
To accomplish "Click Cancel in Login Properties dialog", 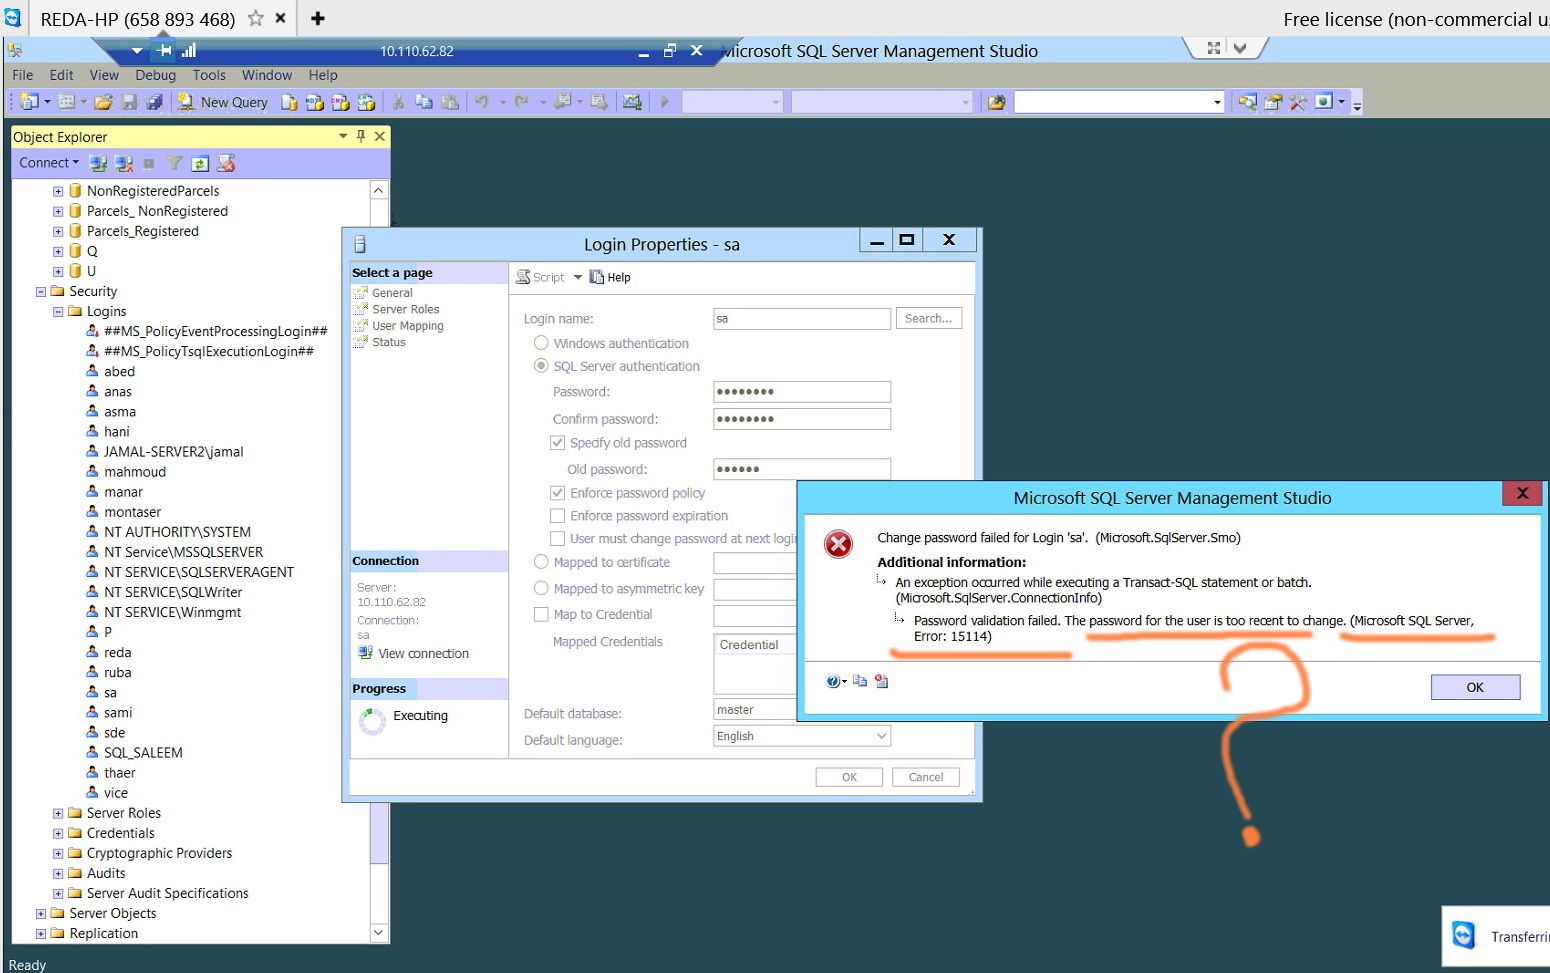I will [x=925, y=777].
